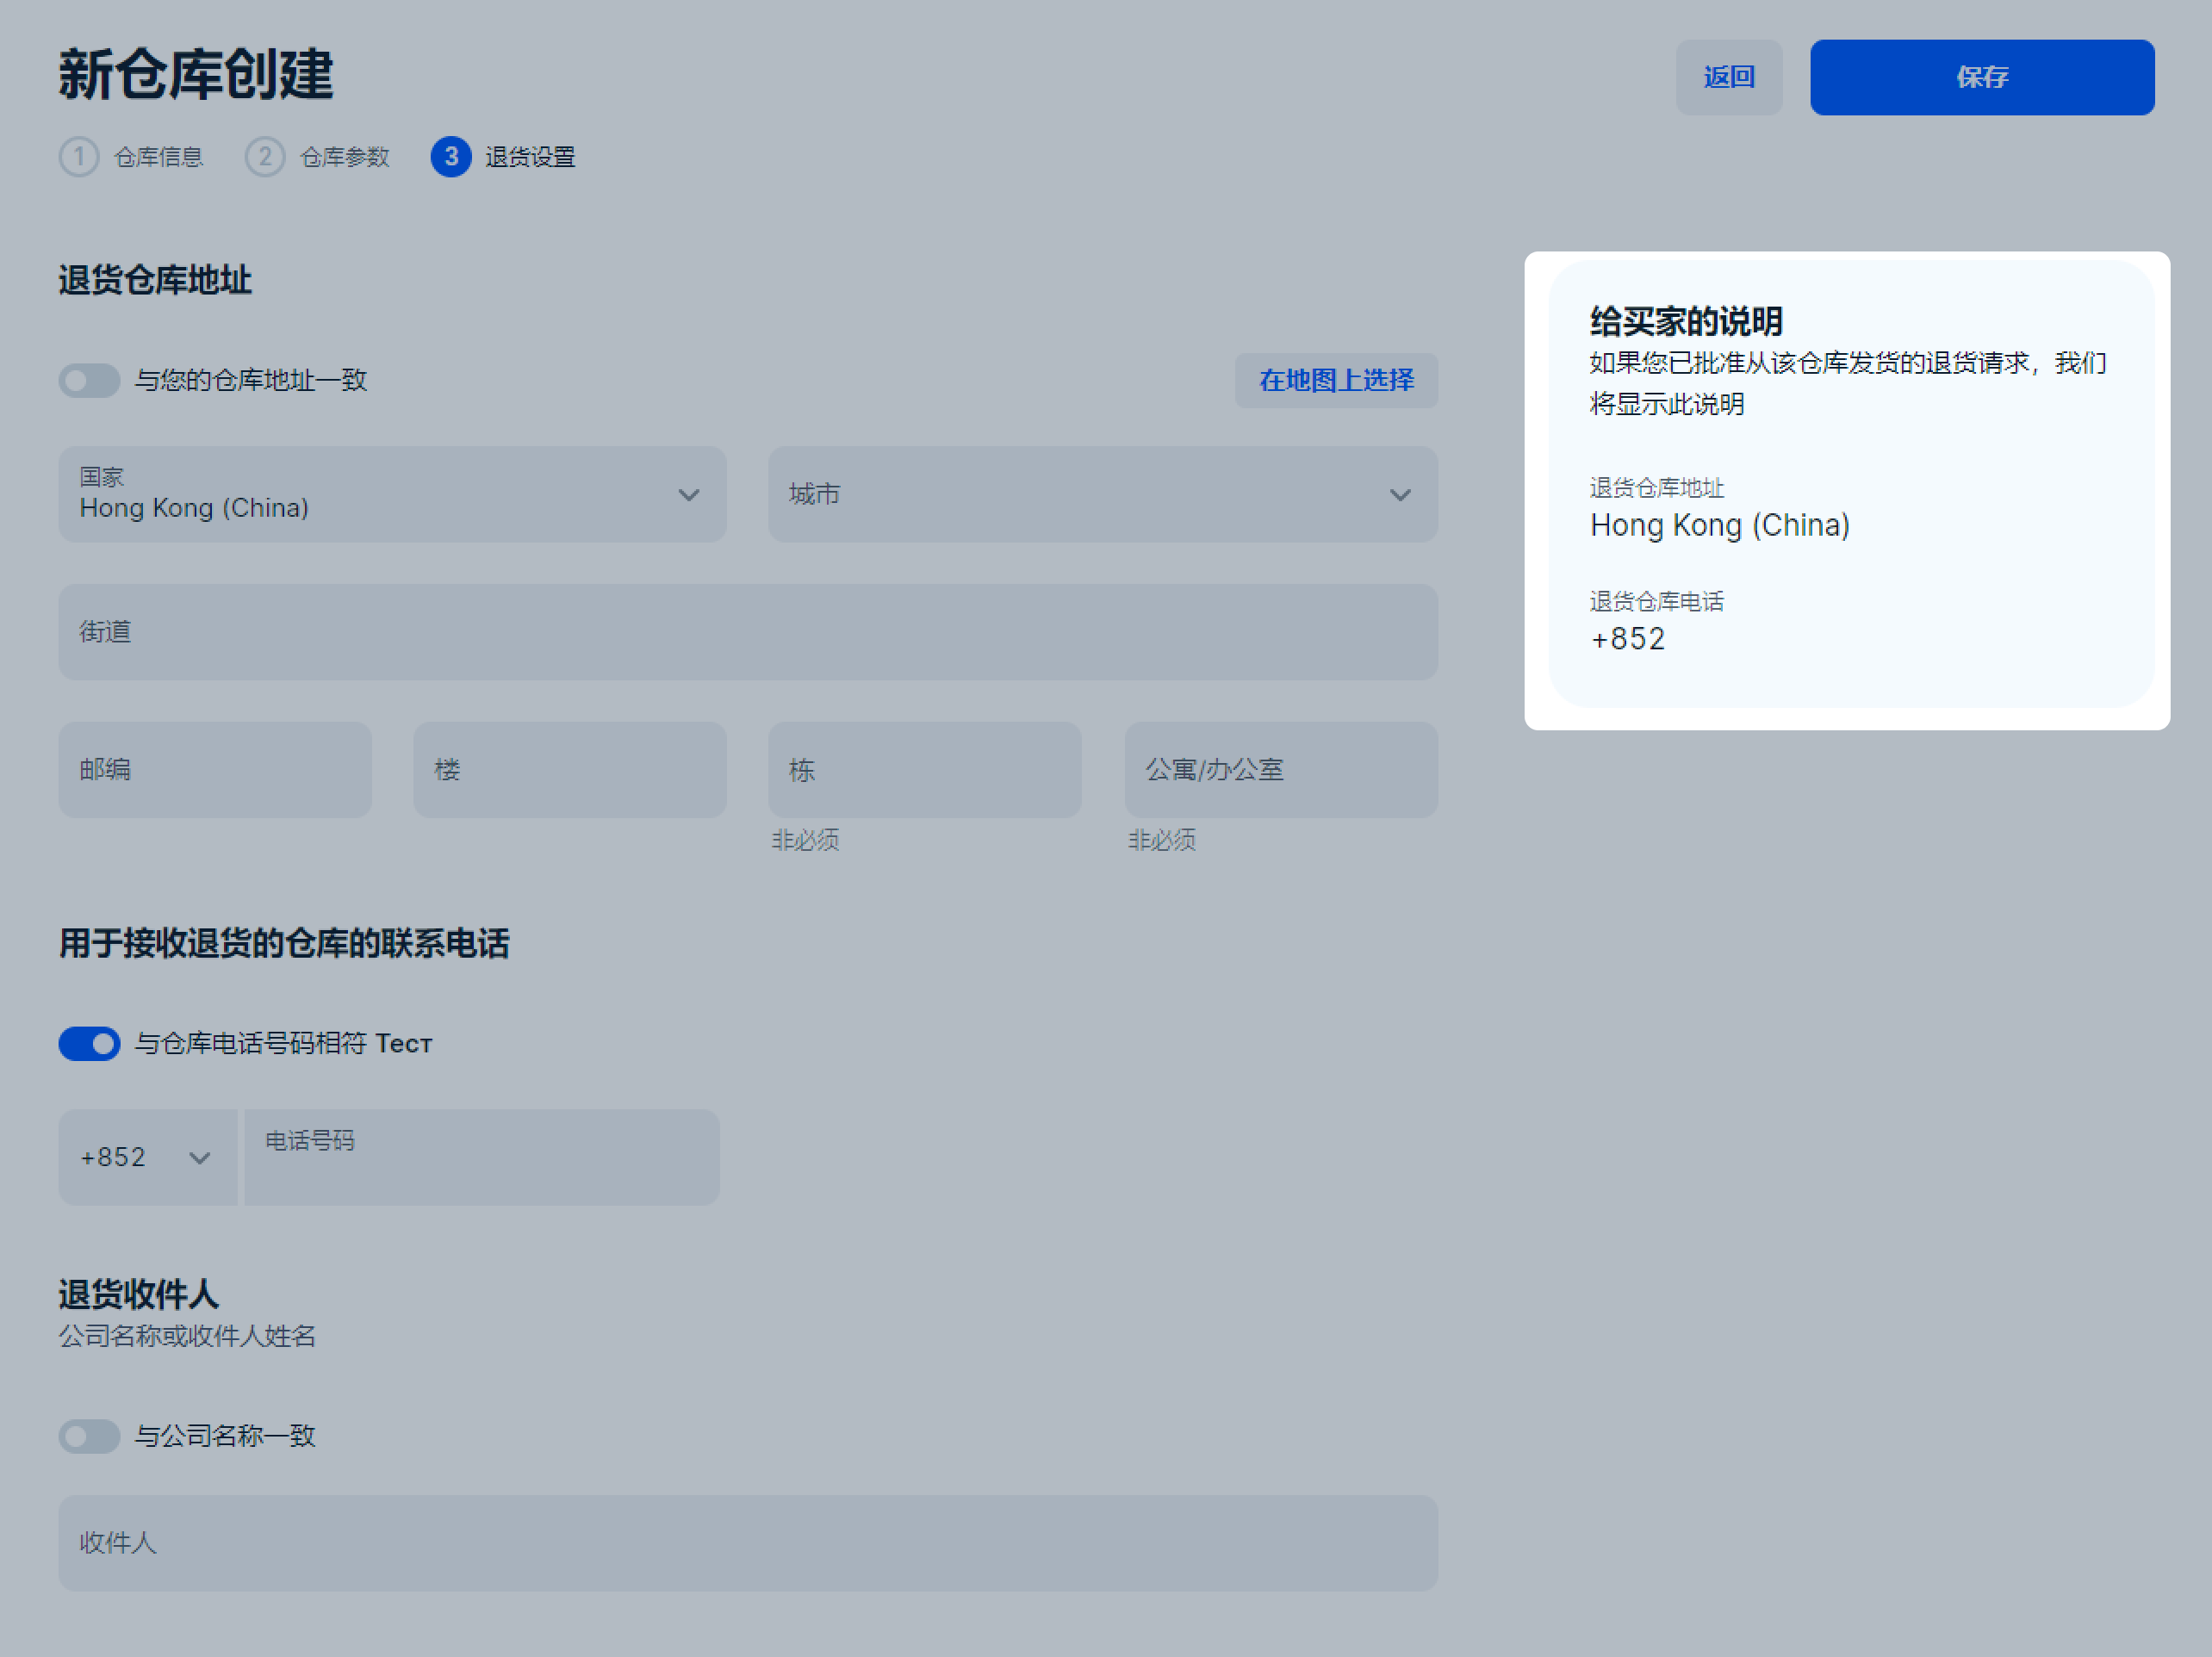The image size is (2212, 1657).
Task: Click the 楼 building input field
Action: tap(570, 770)
